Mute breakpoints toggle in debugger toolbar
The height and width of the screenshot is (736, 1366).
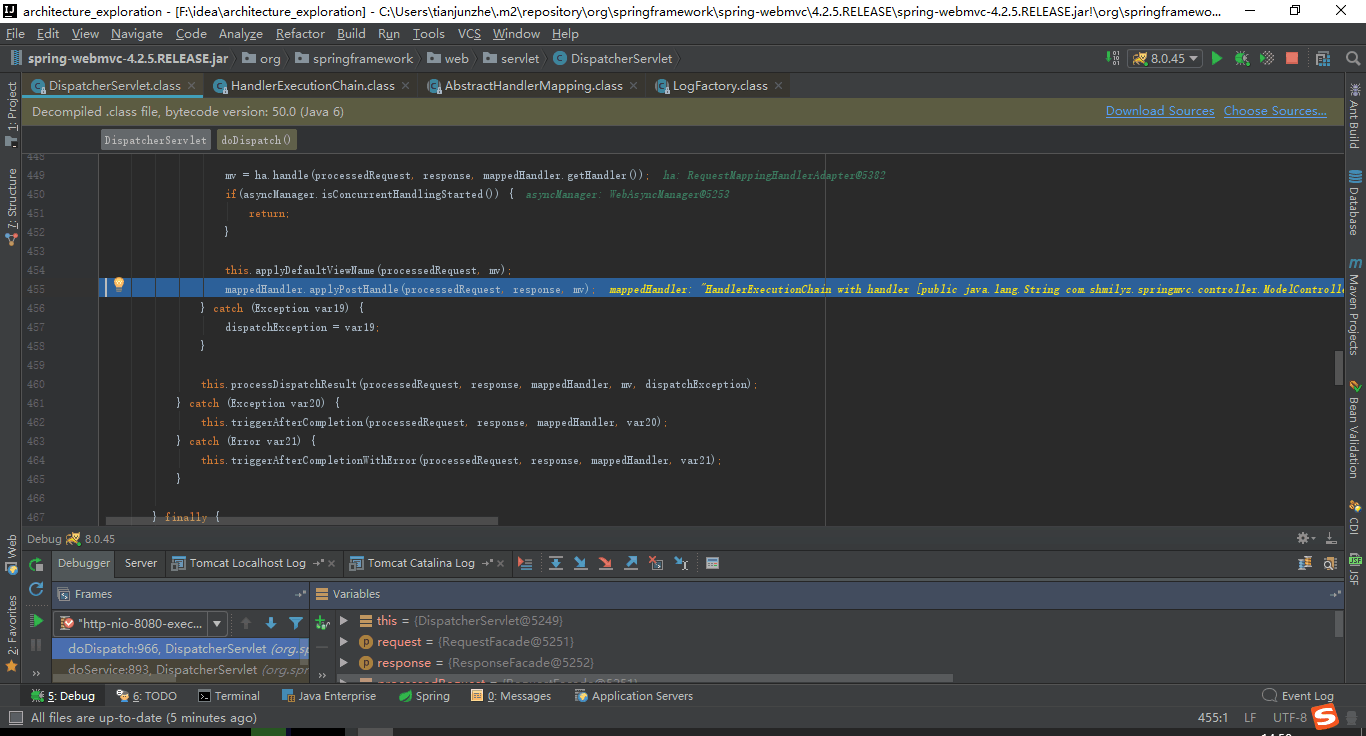36,672
